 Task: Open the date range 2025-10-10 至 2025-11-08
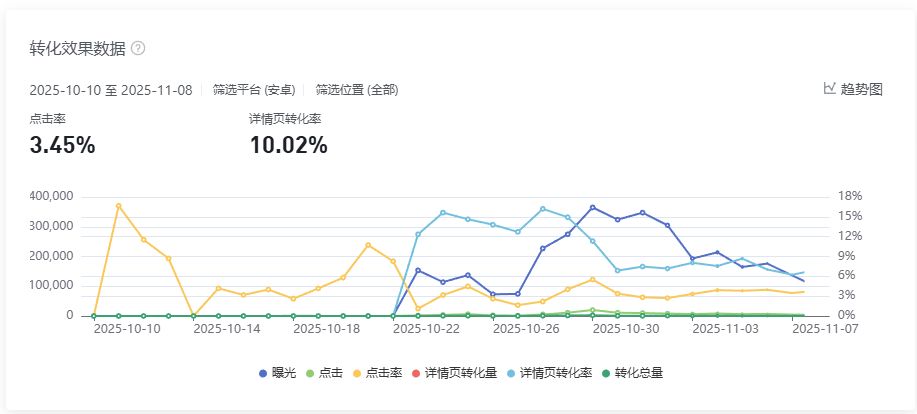112,89
